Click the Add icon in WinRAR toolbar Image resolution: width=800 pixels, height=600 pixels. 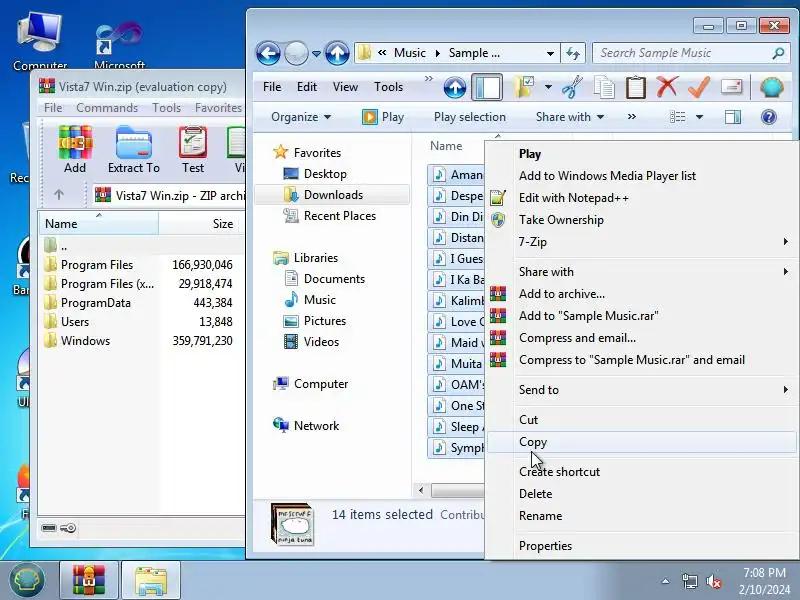point(75,149)
